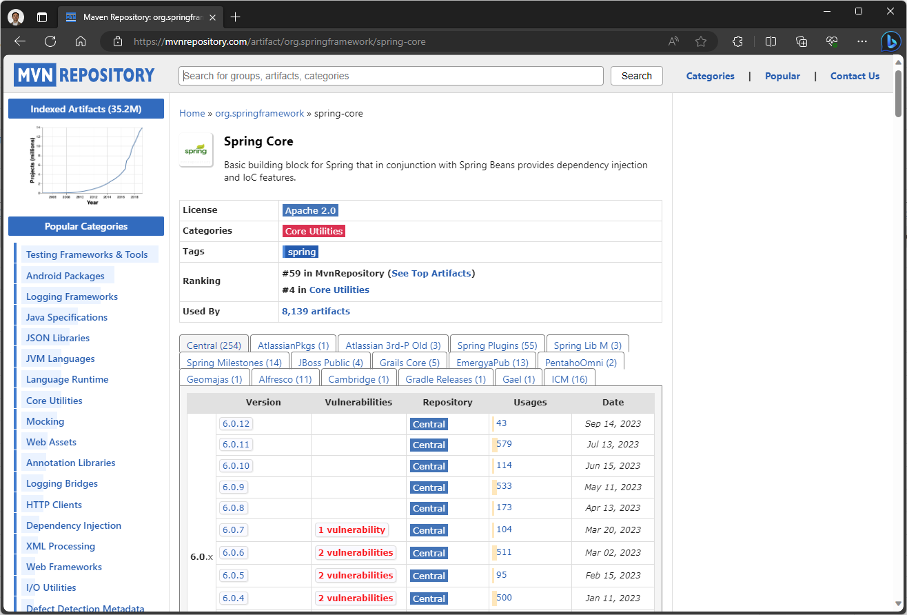Image resolution: width=908 pixels, height=616 pixels.
Task: Open XML Processing category
Action: [60, 546]
